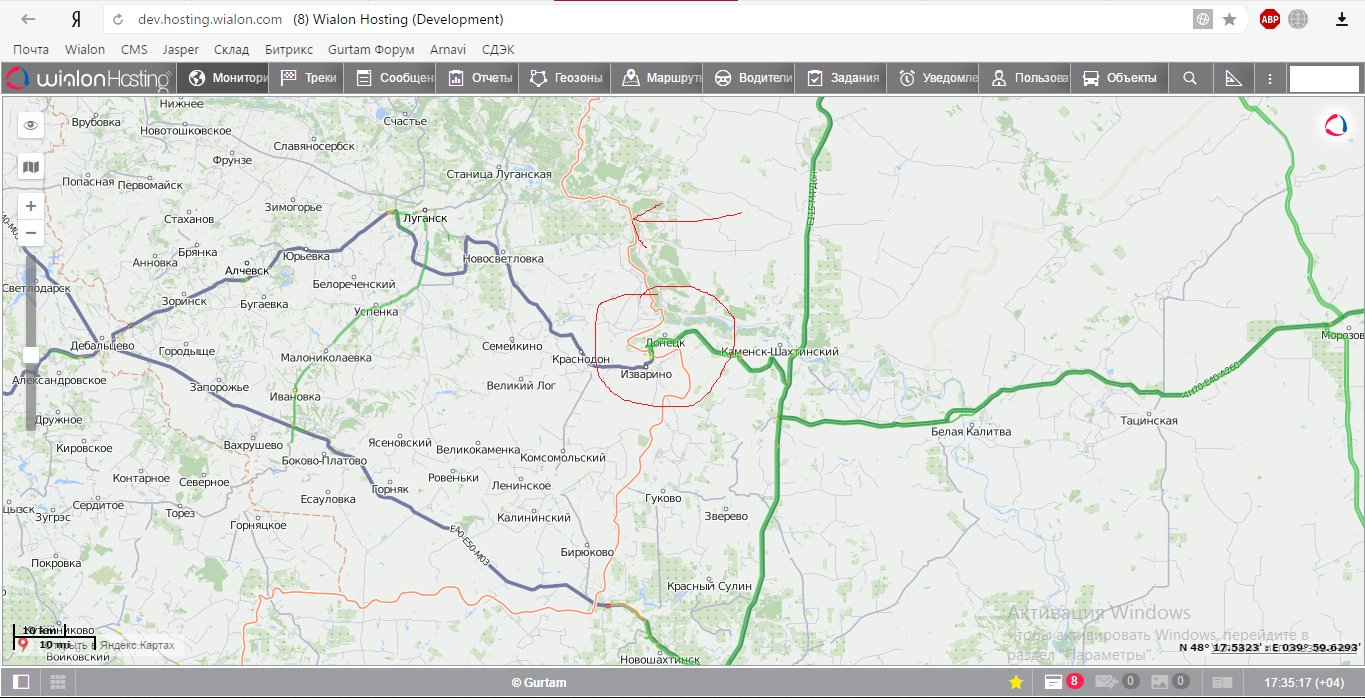
Task: Expand the user account field at top right
Action: 1323,78
